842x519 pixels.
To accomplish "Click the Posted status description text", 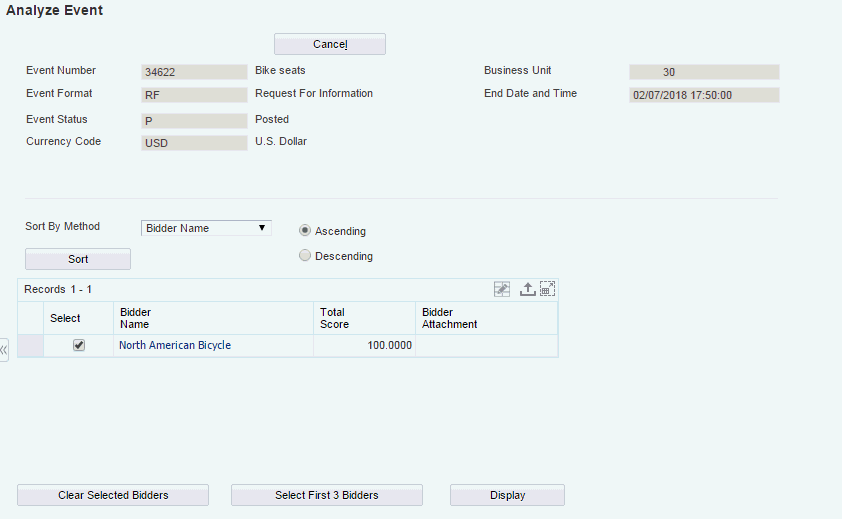I will click(x=272, y=119).
